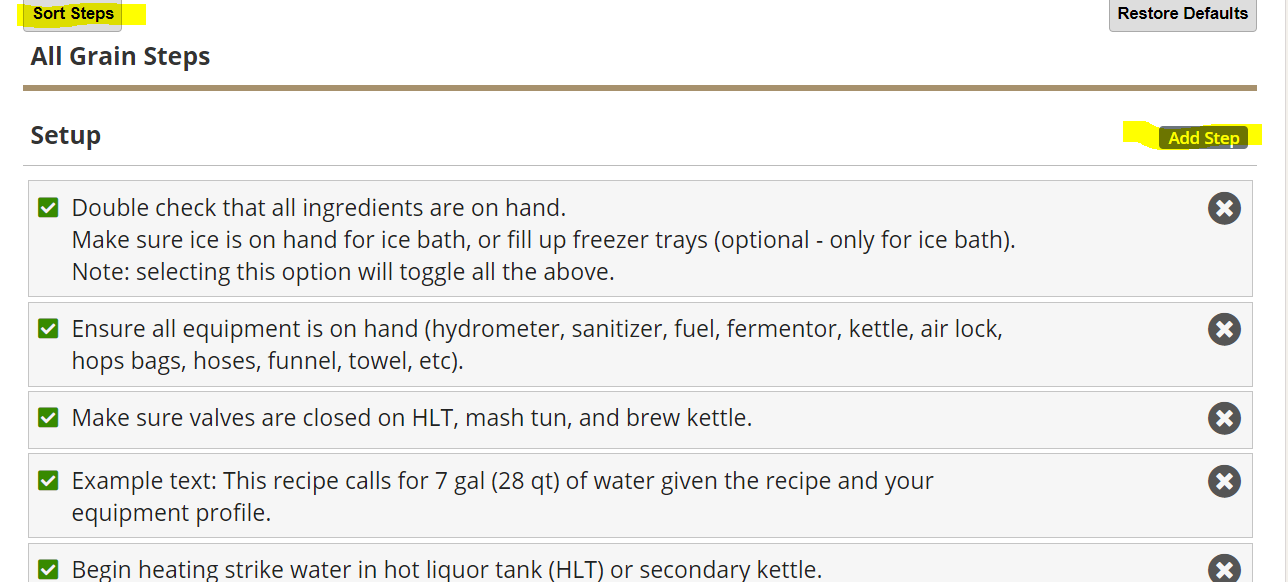
Task: Remove the 'Double check all ingredients' step
Action: pos(1224,208)
